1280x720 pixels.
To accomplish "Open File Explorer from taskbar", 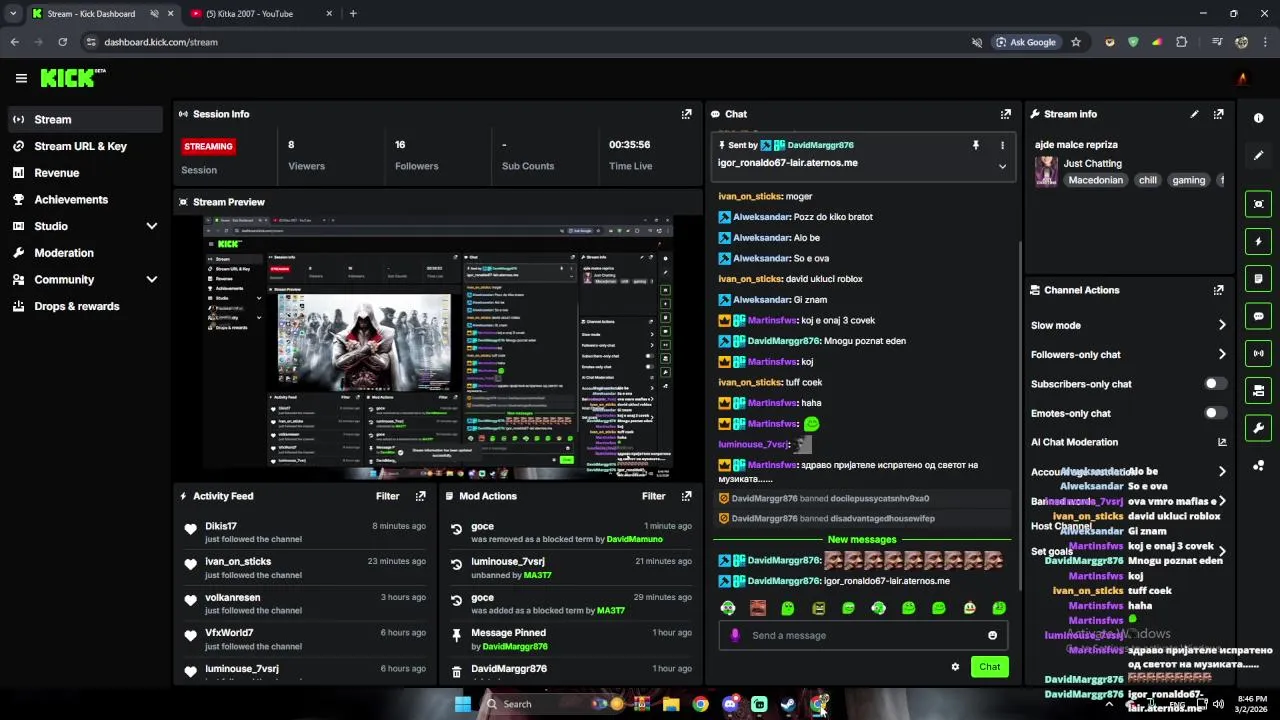I will pos(671,704).
